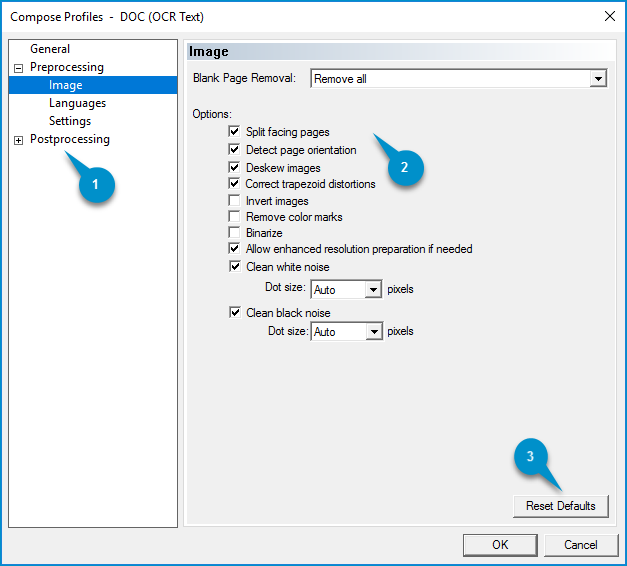627x566 pixels.
Task: Select the Image tree item
Action: [x=66, y=85]
